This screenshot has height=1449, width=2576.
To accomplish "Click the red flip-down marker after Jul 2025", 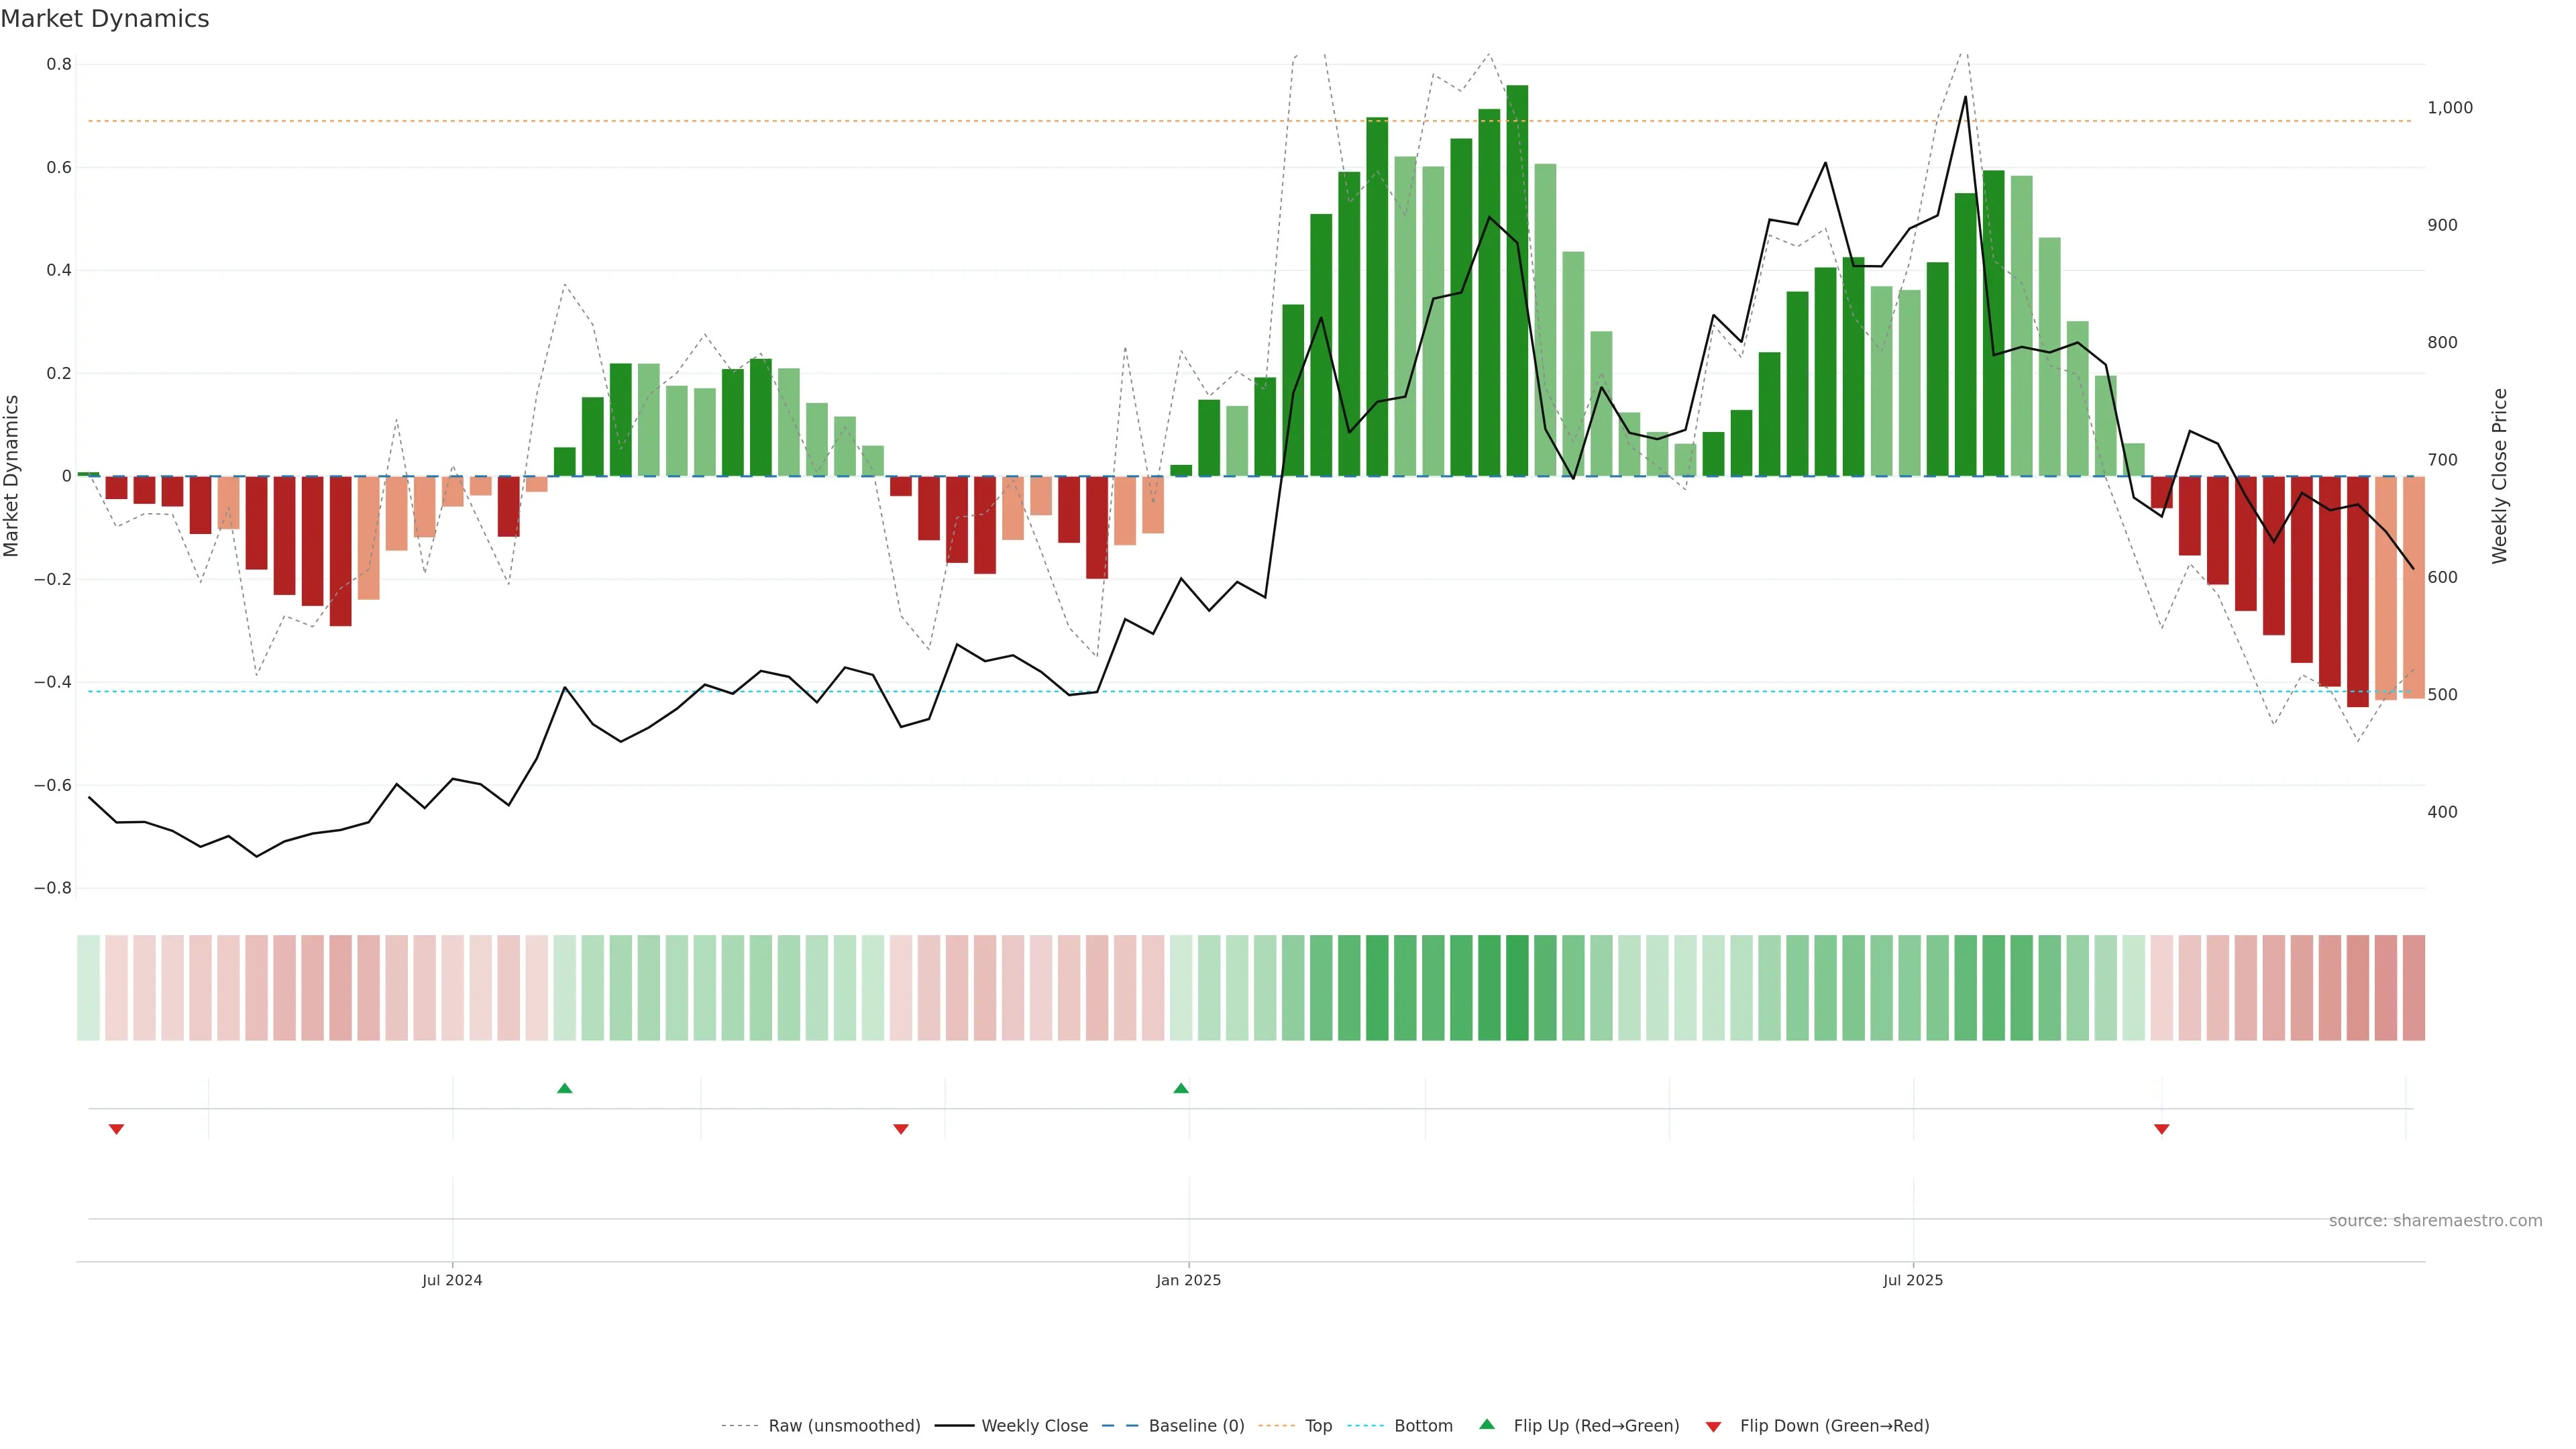I will (2161, 1129).
